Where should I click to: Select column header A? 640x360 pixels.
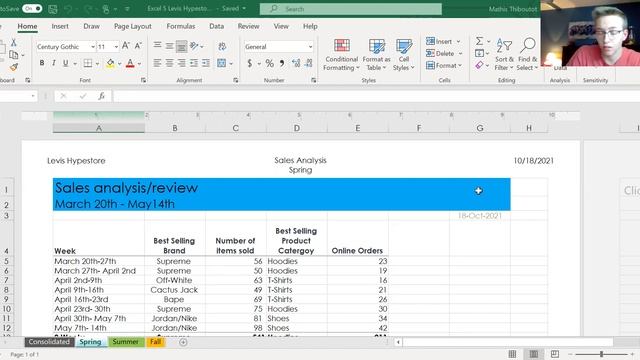[x=99, y=128]
